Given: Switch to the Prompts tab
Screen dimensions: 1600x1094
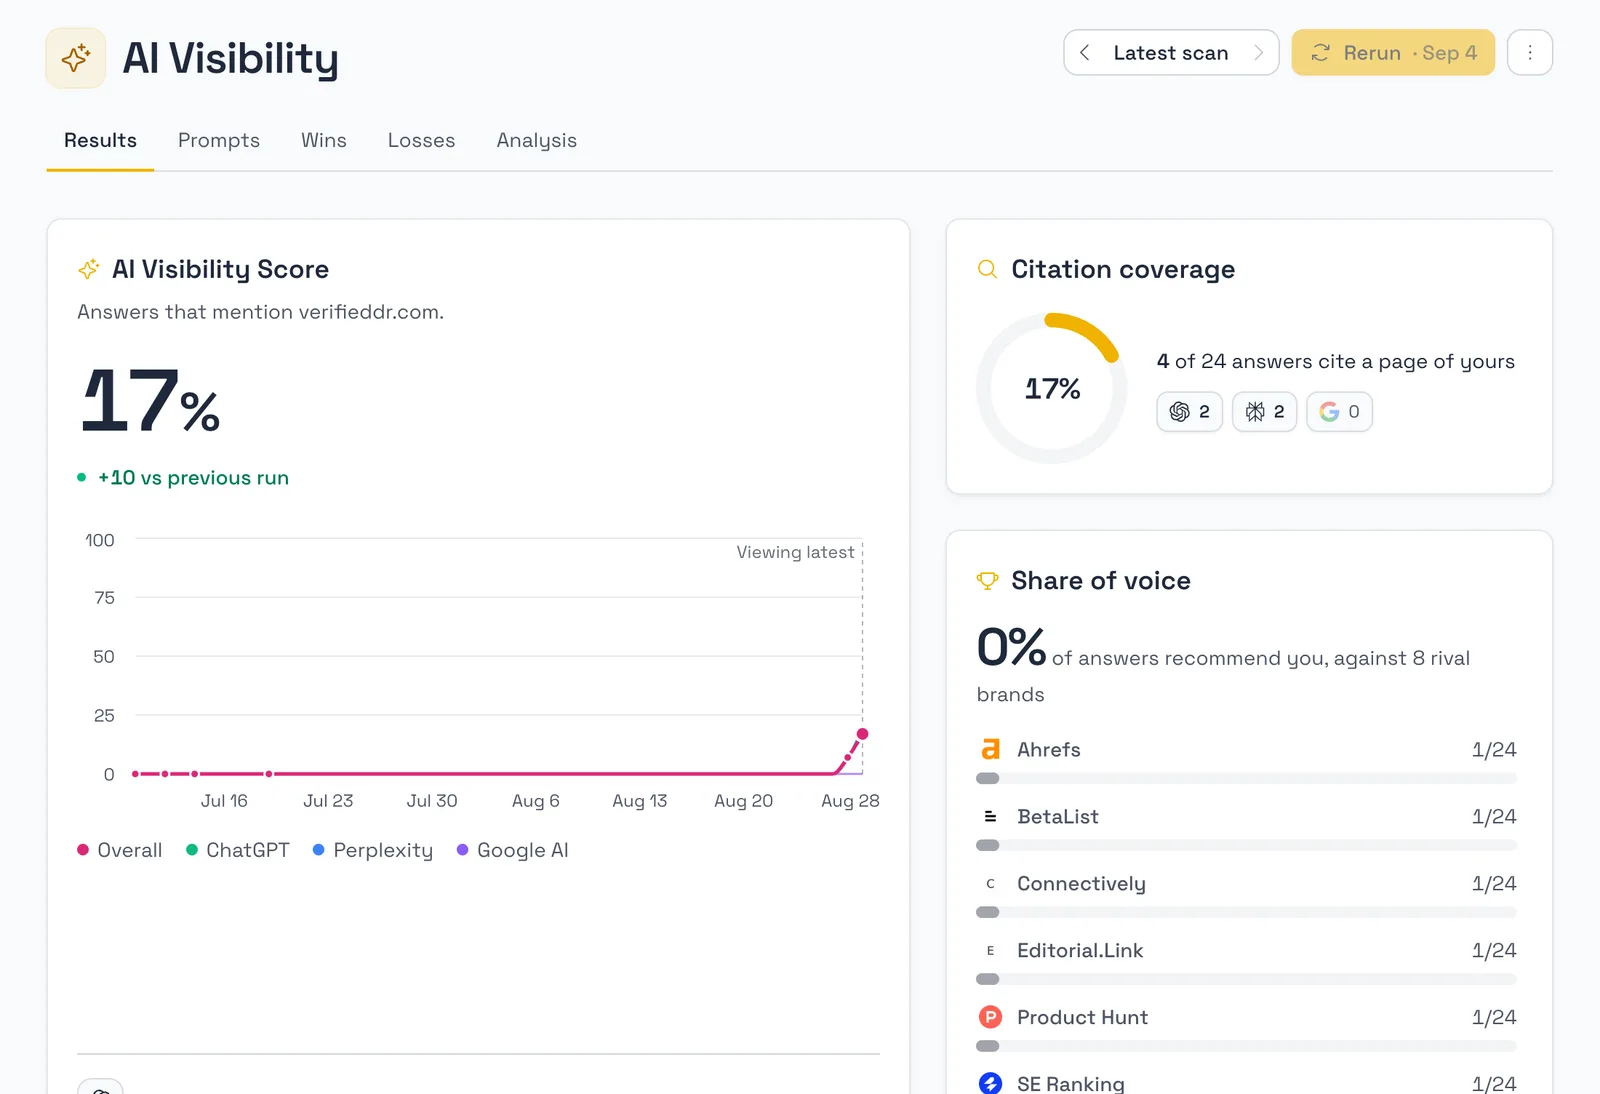Looking at the screenshot, I should 219,141.
